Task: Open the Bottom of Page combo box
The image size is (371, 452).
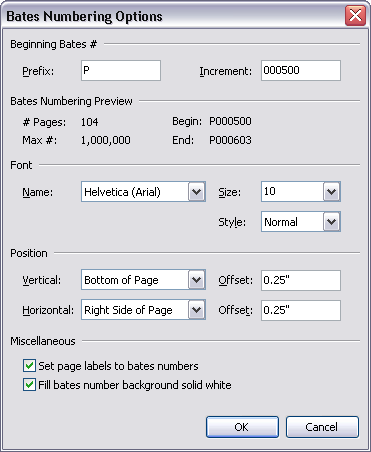Action: (143, 280)
